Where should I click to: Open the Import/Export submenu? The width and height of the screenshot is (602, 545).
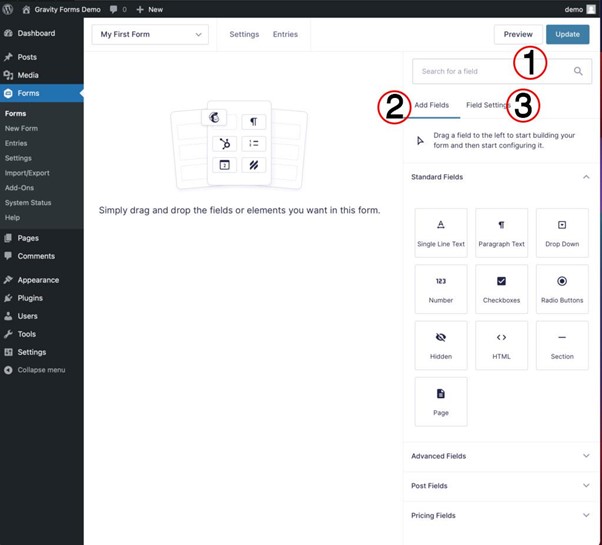pos(27,173)
